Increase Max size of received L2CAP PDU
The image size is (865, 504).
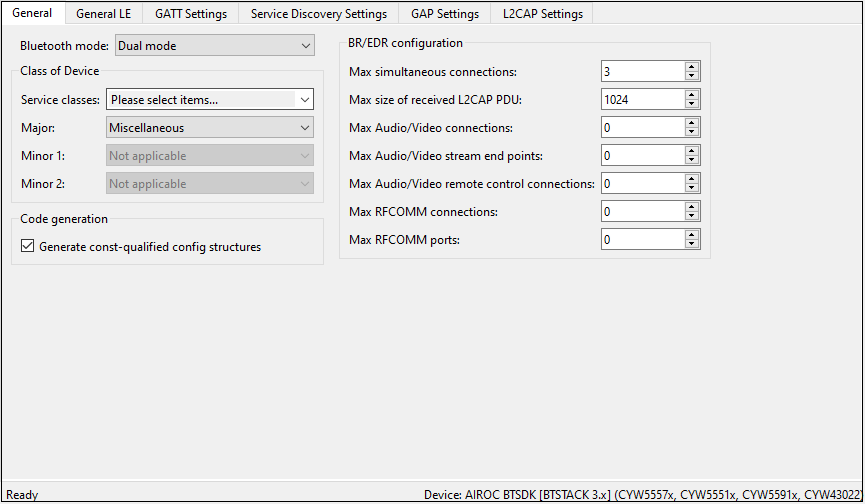click(x=692, y=95)
